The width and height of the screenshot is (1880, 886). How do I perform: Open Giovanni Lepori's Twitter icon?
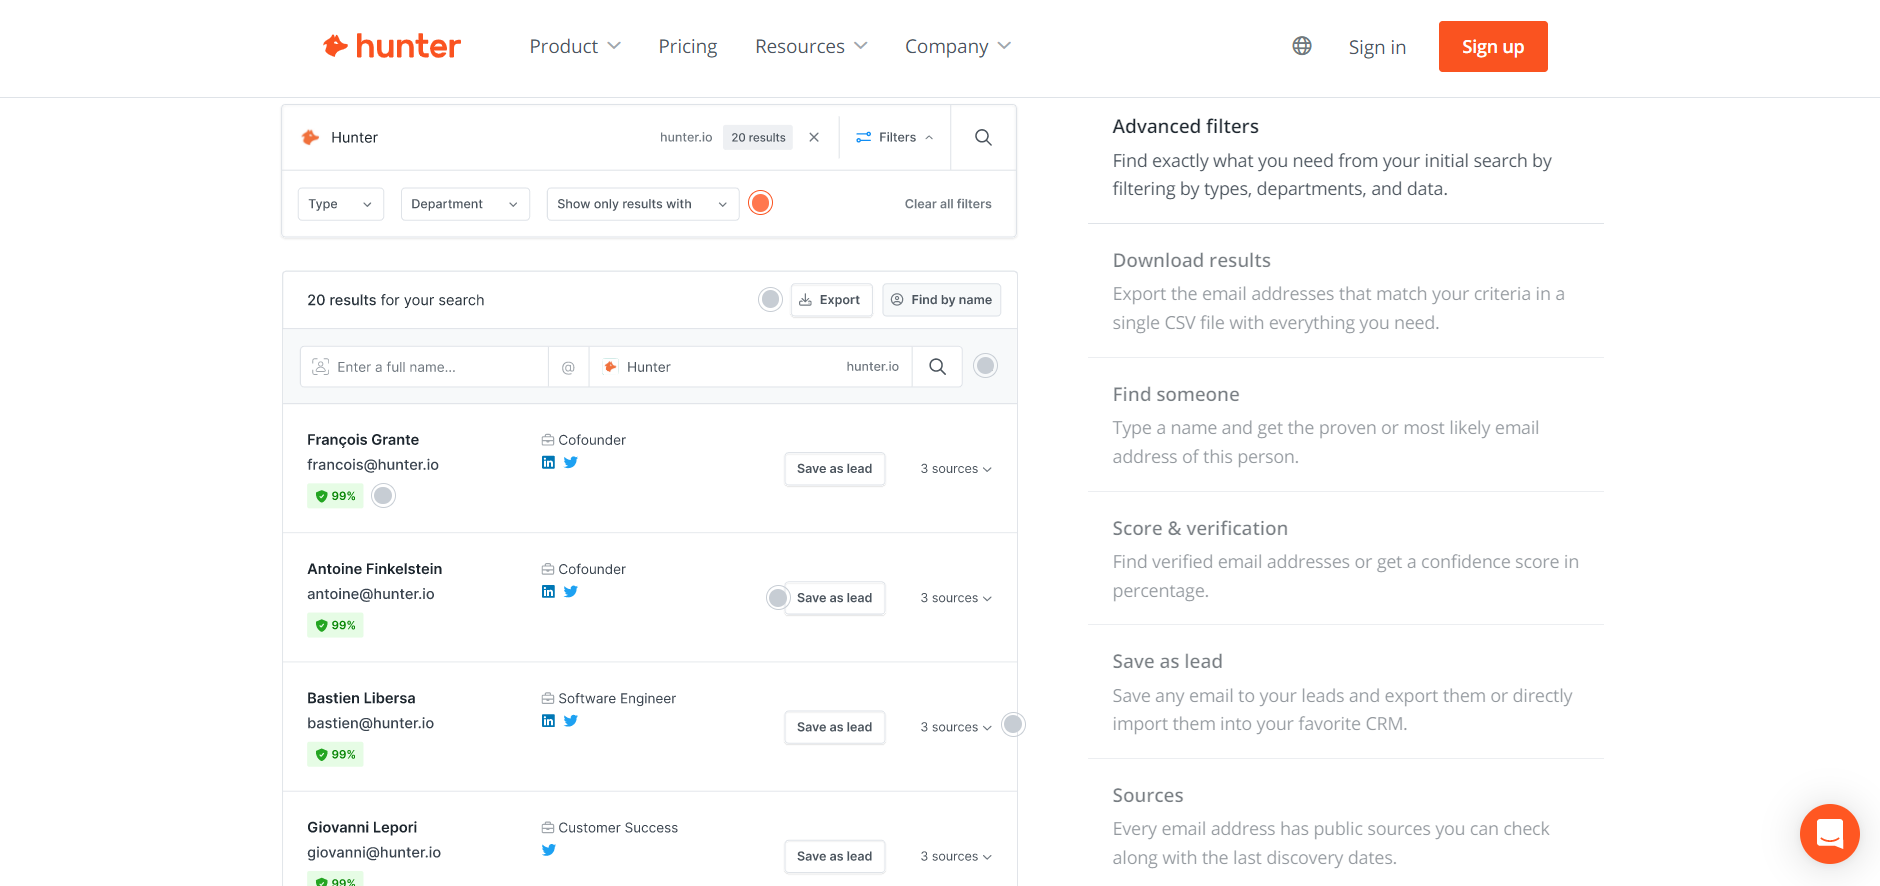[548, 850]
